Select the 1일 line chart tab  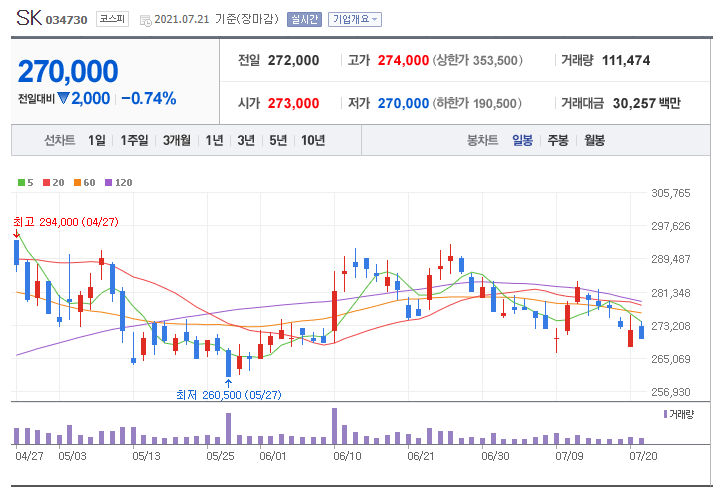tap(96, 141)
